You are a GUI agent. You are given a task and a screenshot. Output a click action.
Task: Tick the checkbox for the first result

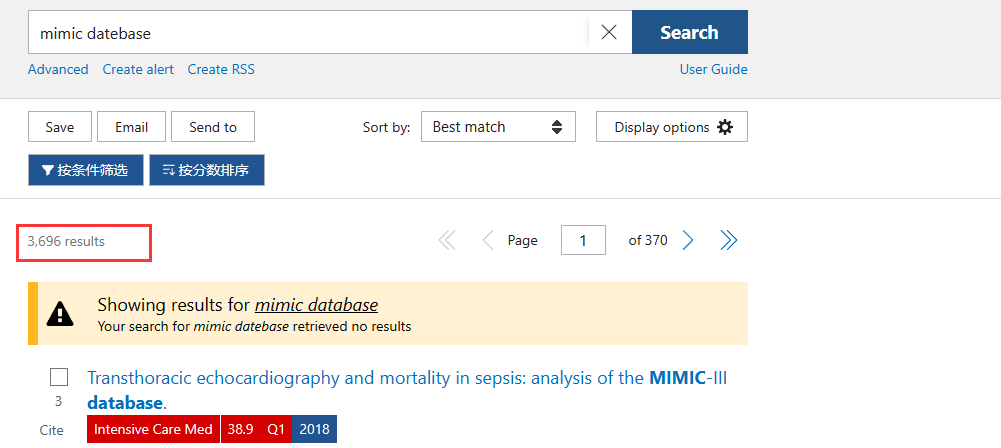tap(59, 377)
